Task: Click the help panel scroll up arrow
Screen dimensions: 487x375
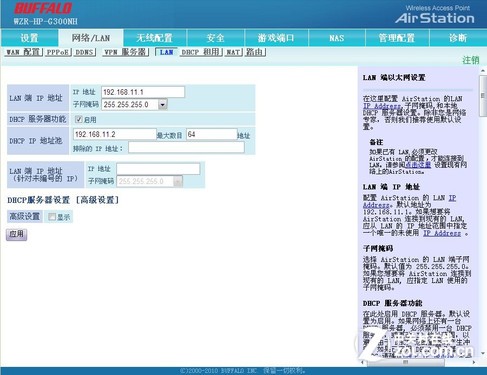Action: 483,71
